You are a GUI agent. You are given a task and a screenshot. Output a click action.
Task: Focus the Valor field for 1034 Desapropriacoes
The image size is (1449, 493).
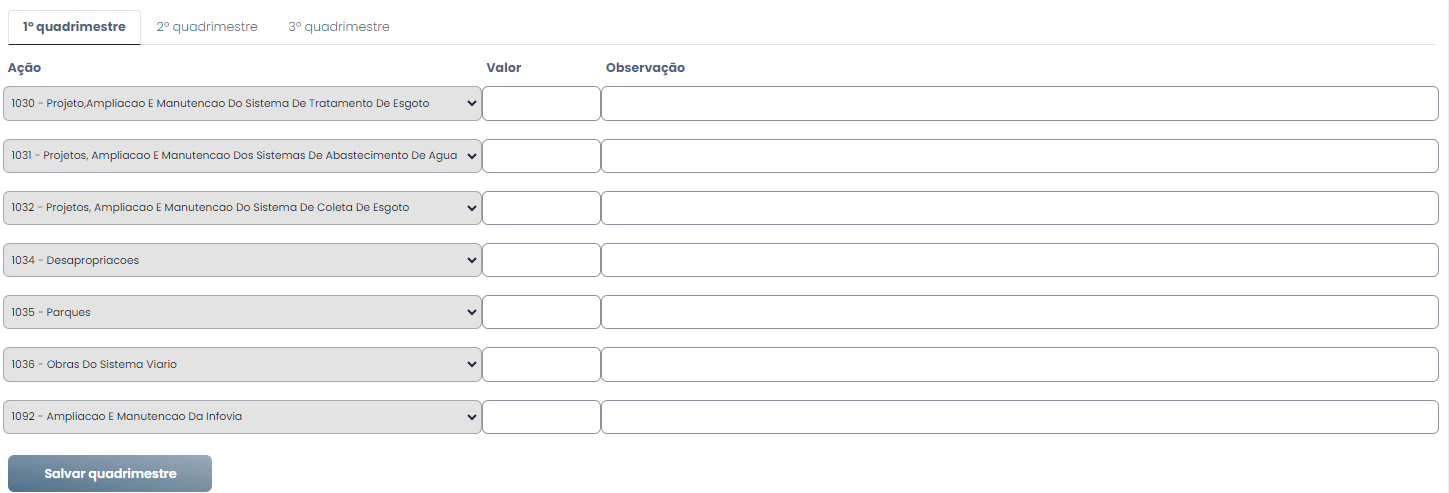point(541,260)
